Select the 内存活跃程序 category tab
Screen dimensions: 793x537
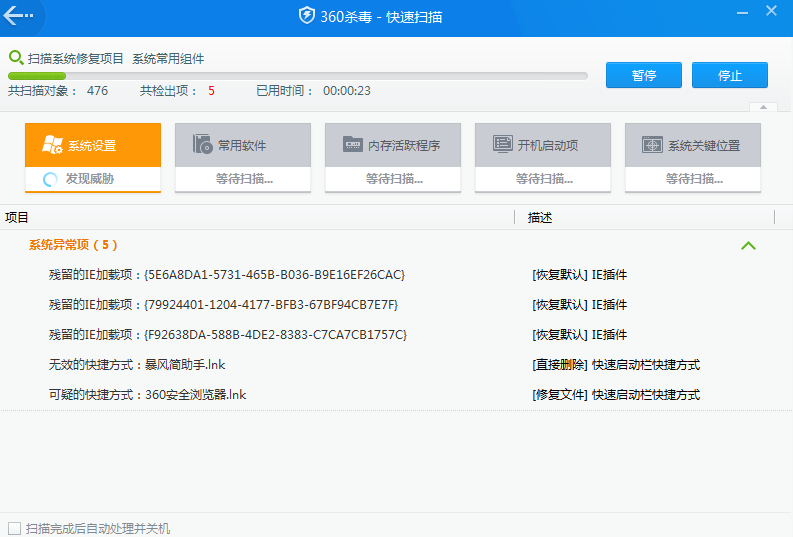point(393,158)
